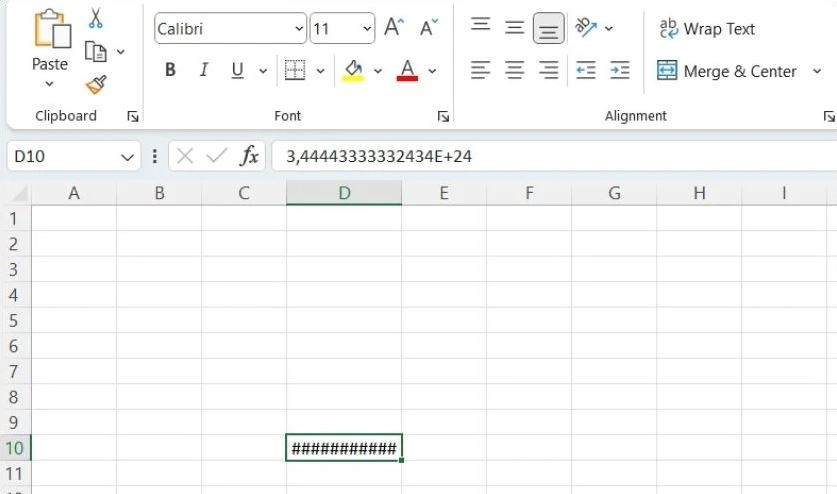
Task: Select row 1 header
Action: click(15, 218)
